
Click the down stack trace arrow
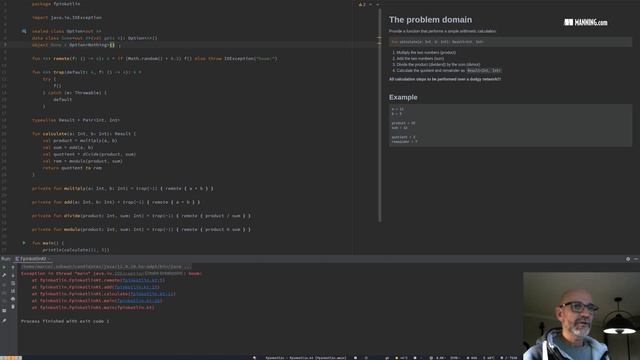(13, 276)
